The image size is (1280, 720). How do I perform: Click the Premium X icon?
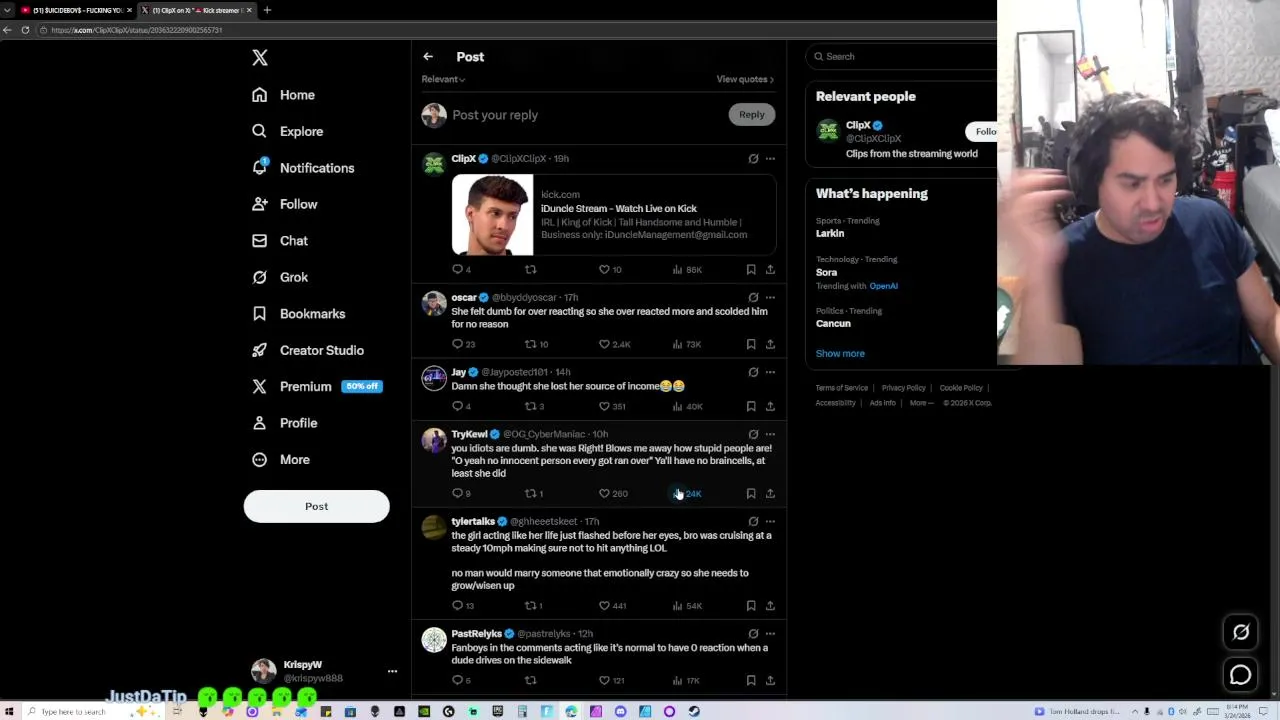pos(259,387)
